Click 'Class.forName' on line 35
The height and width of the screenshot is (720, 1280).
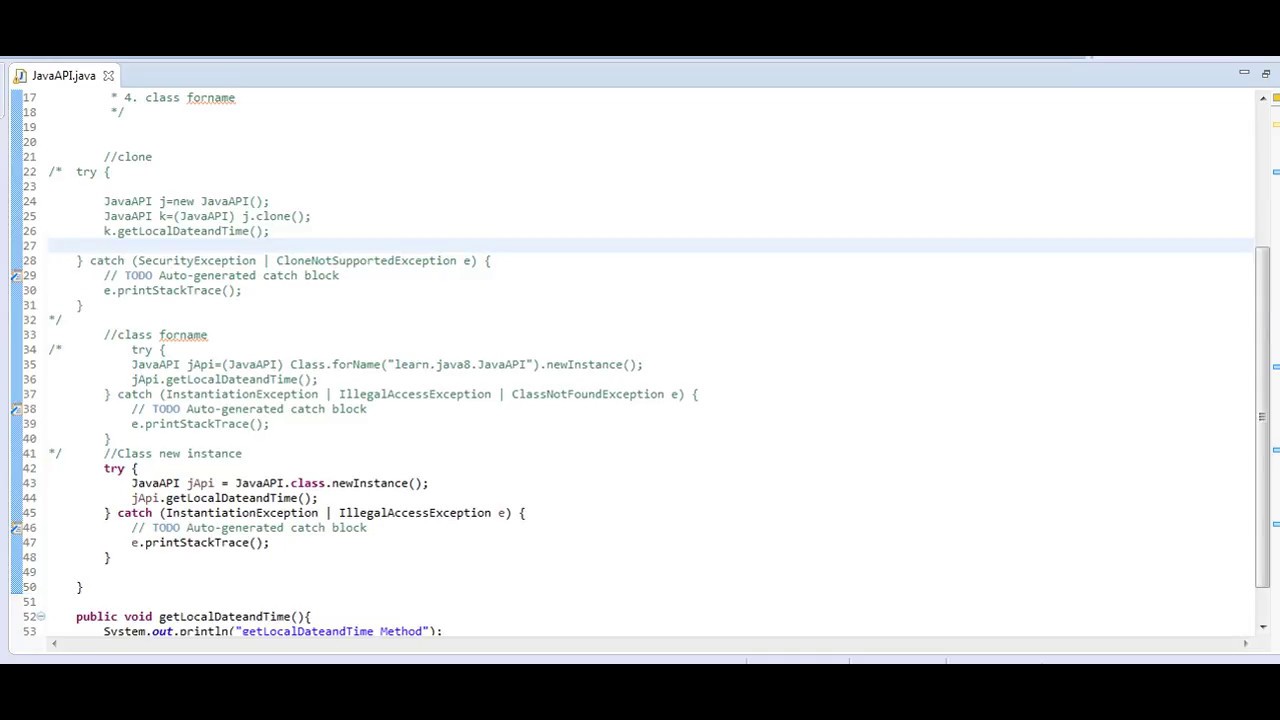coord(335,365)
